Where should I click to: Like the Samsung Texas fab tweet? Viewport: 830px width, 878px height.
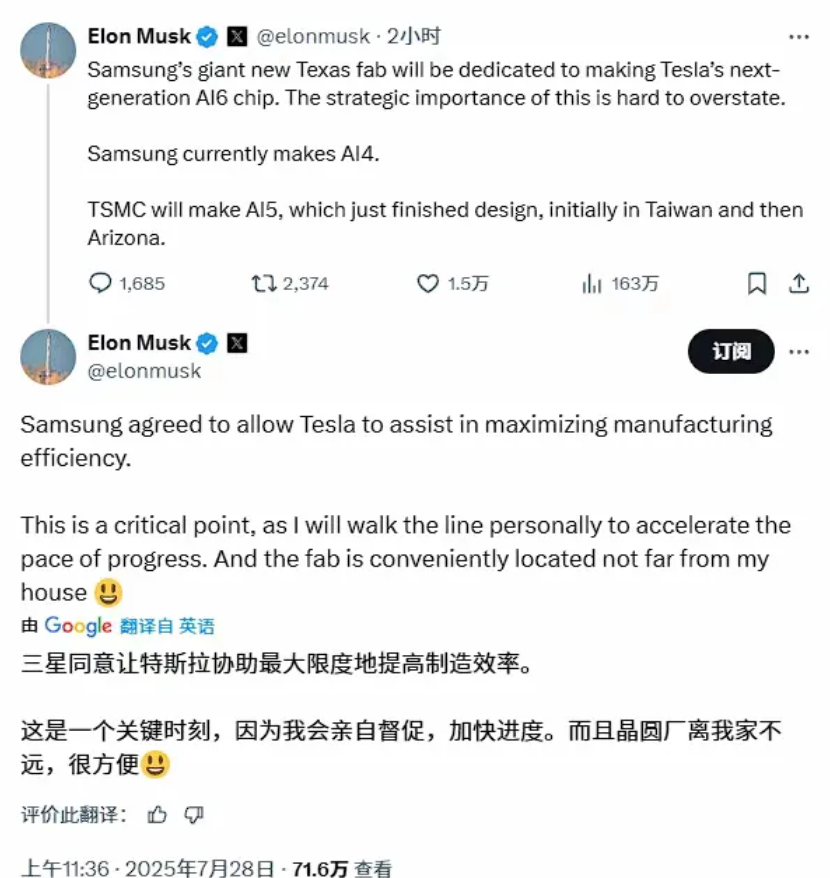[x=428, y=284]
